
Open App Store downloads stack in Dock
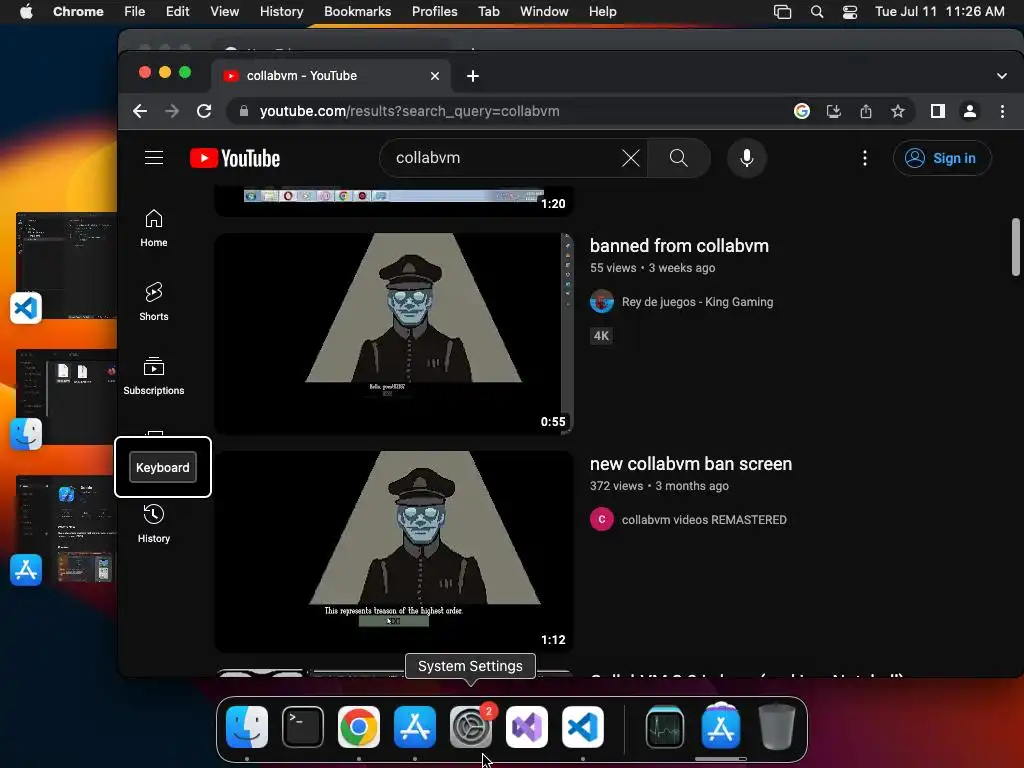click(x=721, y=727)
